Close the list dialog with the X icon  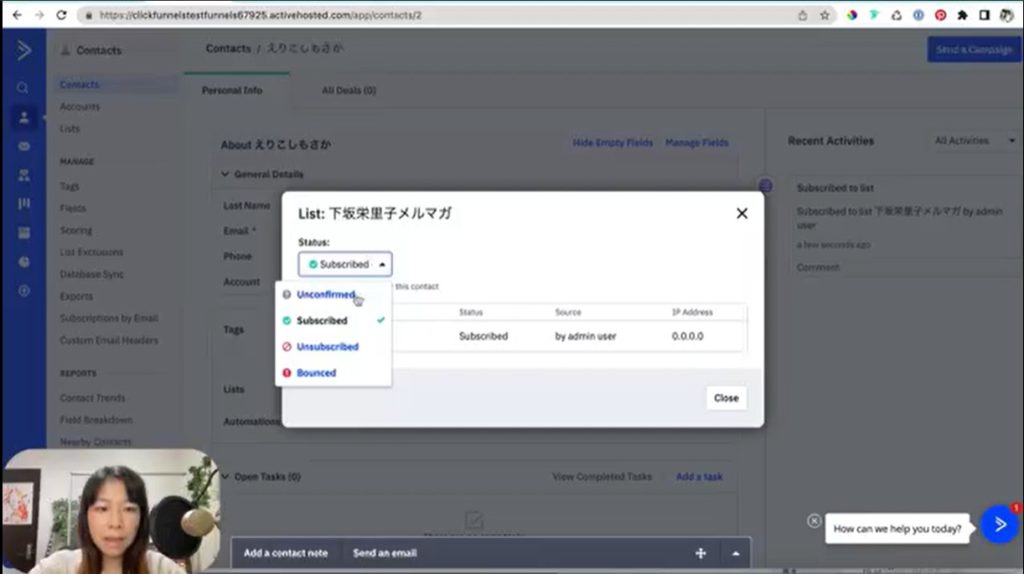click(x=742, y=213)
